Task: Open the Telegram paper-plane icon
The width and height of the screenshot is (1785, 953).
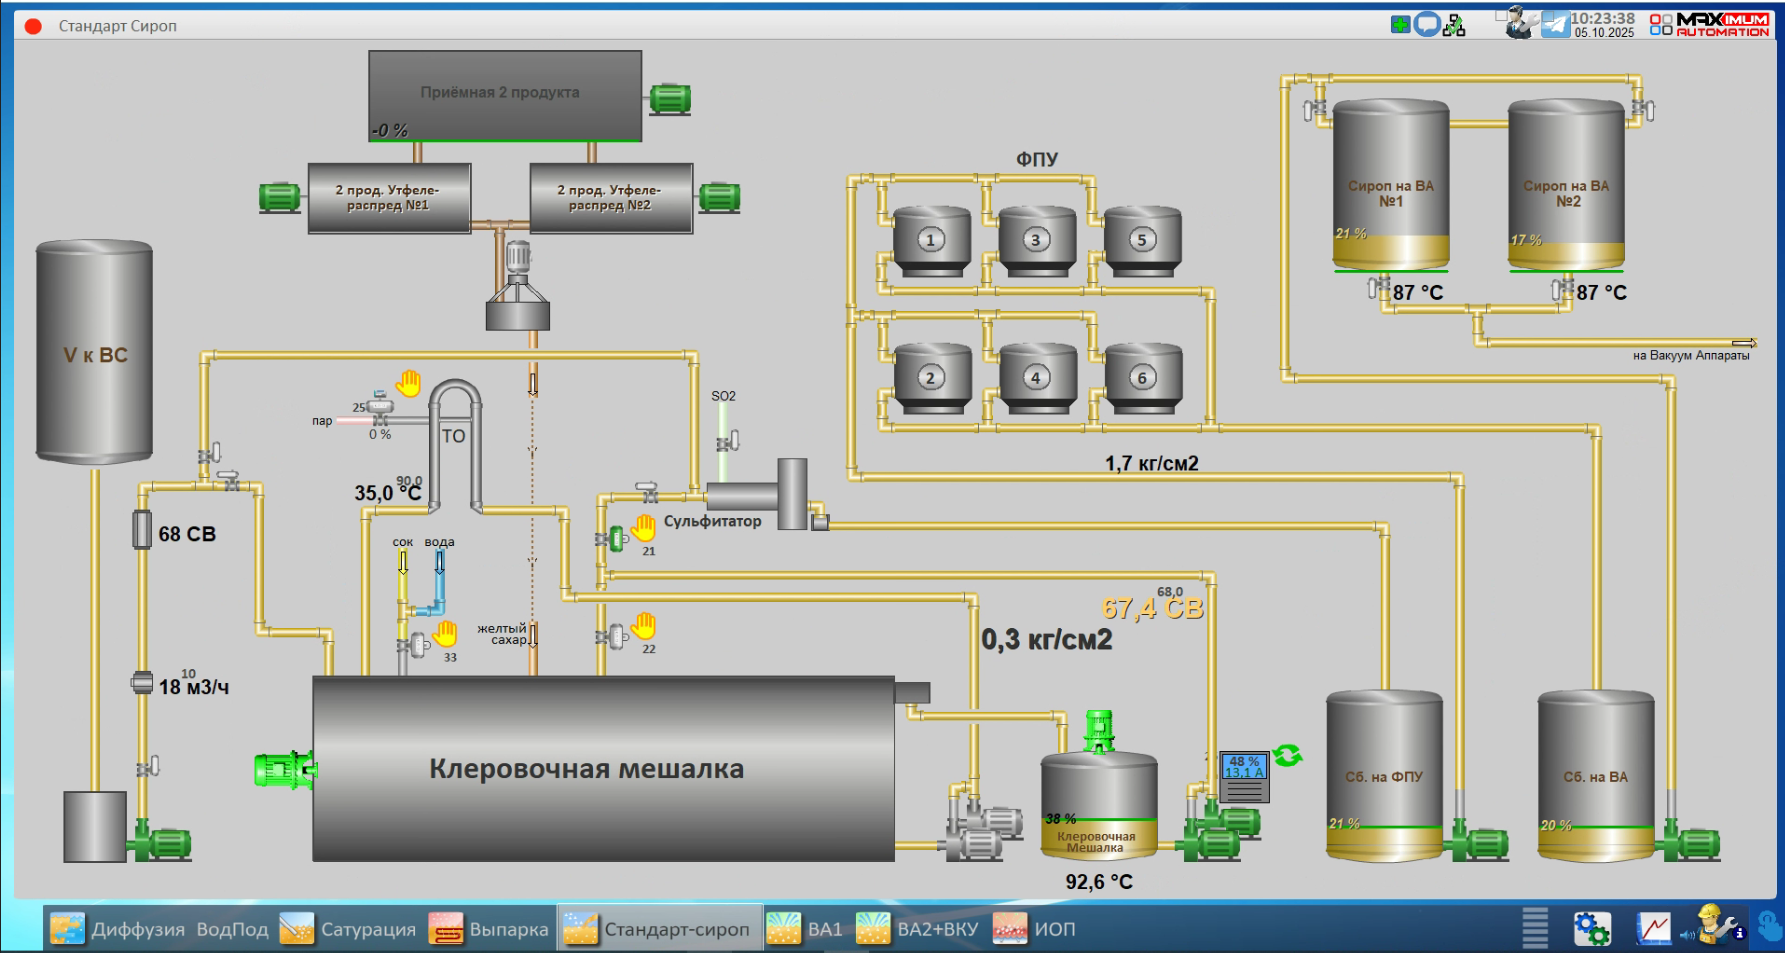Action: [x=1555, y=24]
